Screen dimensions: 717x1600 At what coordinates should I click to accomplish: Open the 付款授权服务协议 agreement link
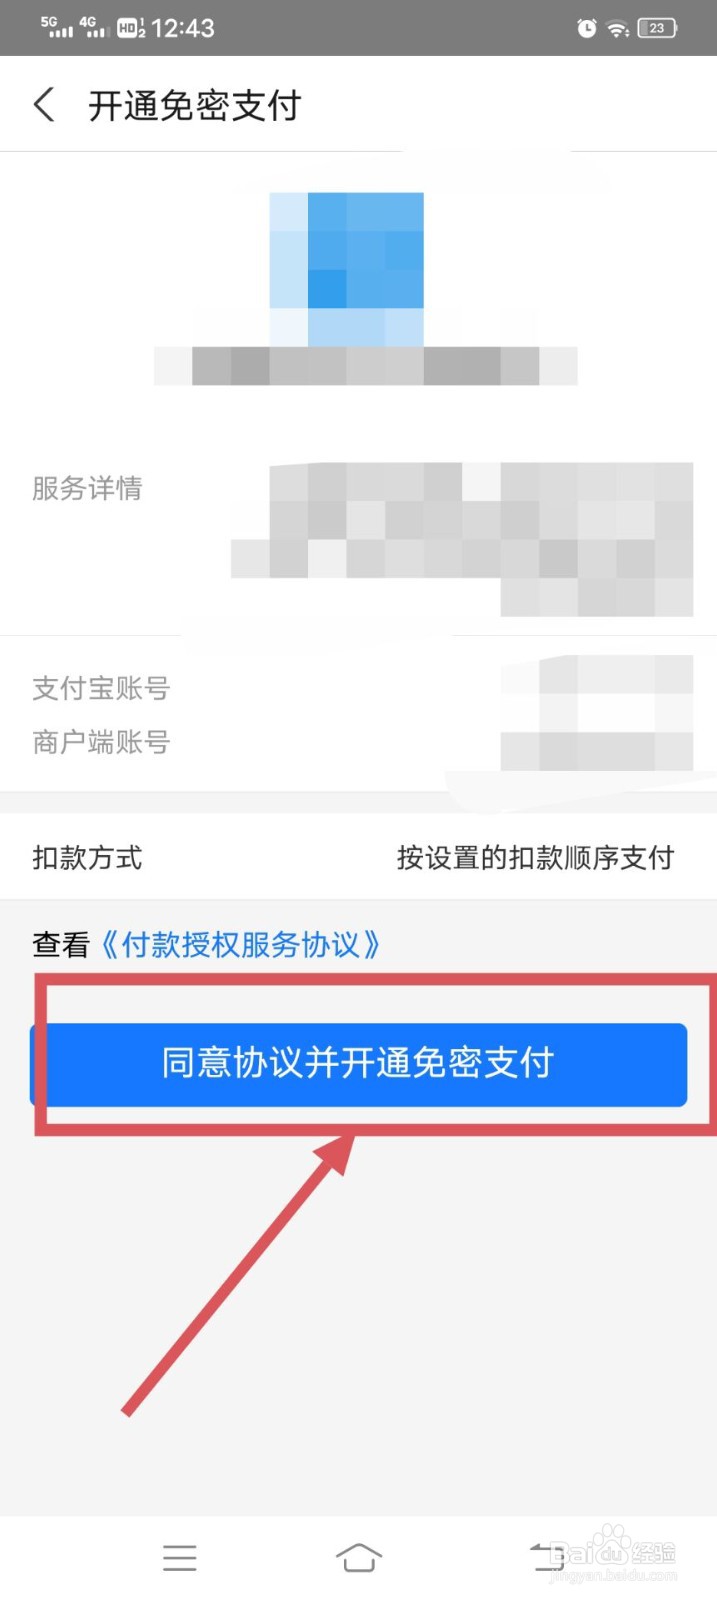tap(240, 945)
